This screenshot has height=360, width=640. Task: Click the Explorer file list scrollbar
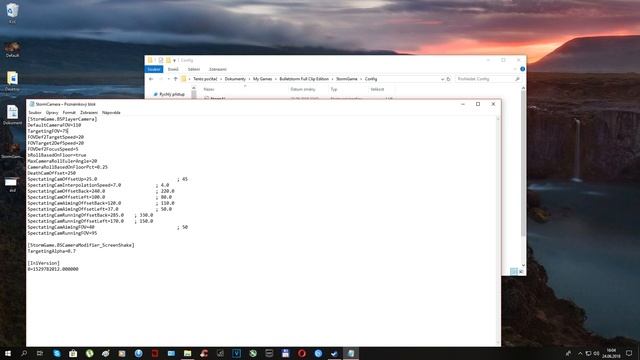tap(523, 163)
